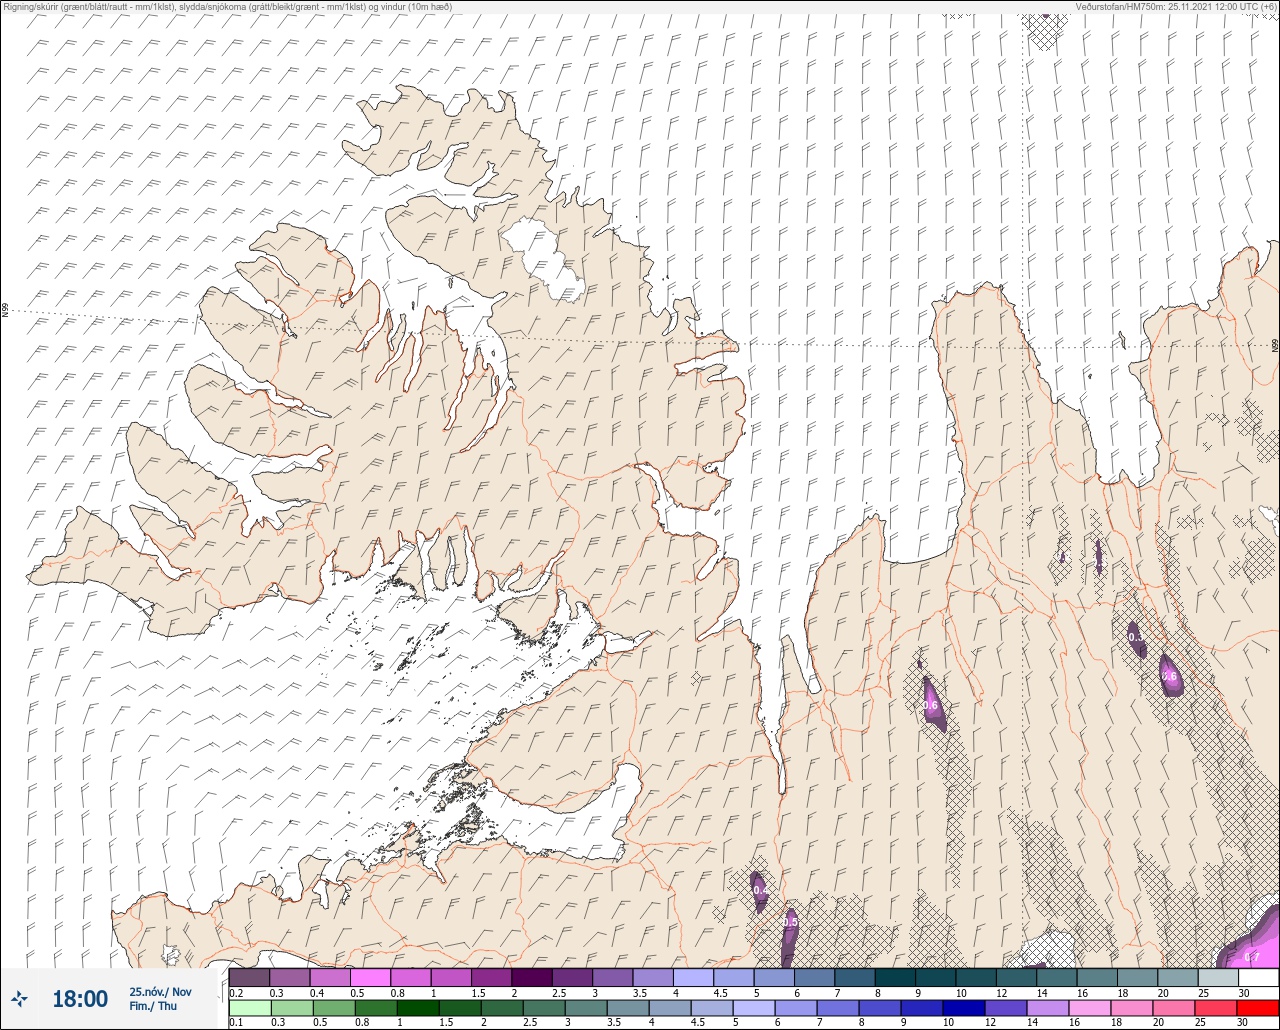1280x1030 pixels.
Task: Click top-row legend swatch between 4 and 4.5
Action: [694, 978]
